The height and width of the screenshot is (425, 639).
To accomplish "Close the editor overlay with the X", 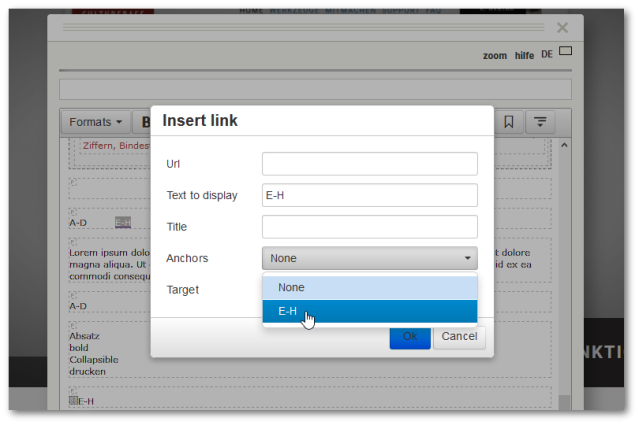I will click(562, 28).
